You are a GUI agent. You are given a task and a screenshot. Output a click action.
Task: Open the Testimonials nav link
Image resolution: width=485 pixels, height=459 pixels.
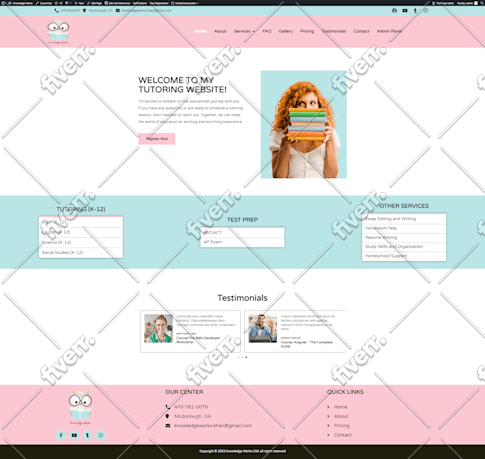334,31
